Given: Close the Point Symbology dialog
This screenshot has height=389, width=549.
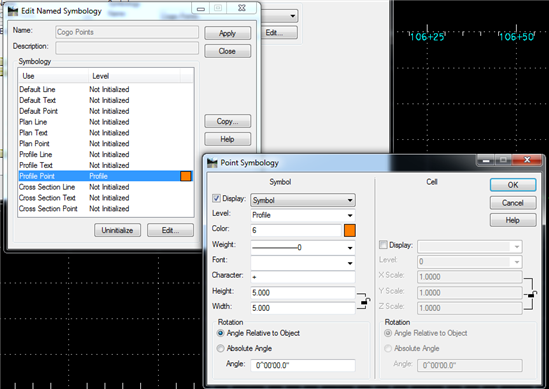Looking at the screenshot, I should point(527,160).
